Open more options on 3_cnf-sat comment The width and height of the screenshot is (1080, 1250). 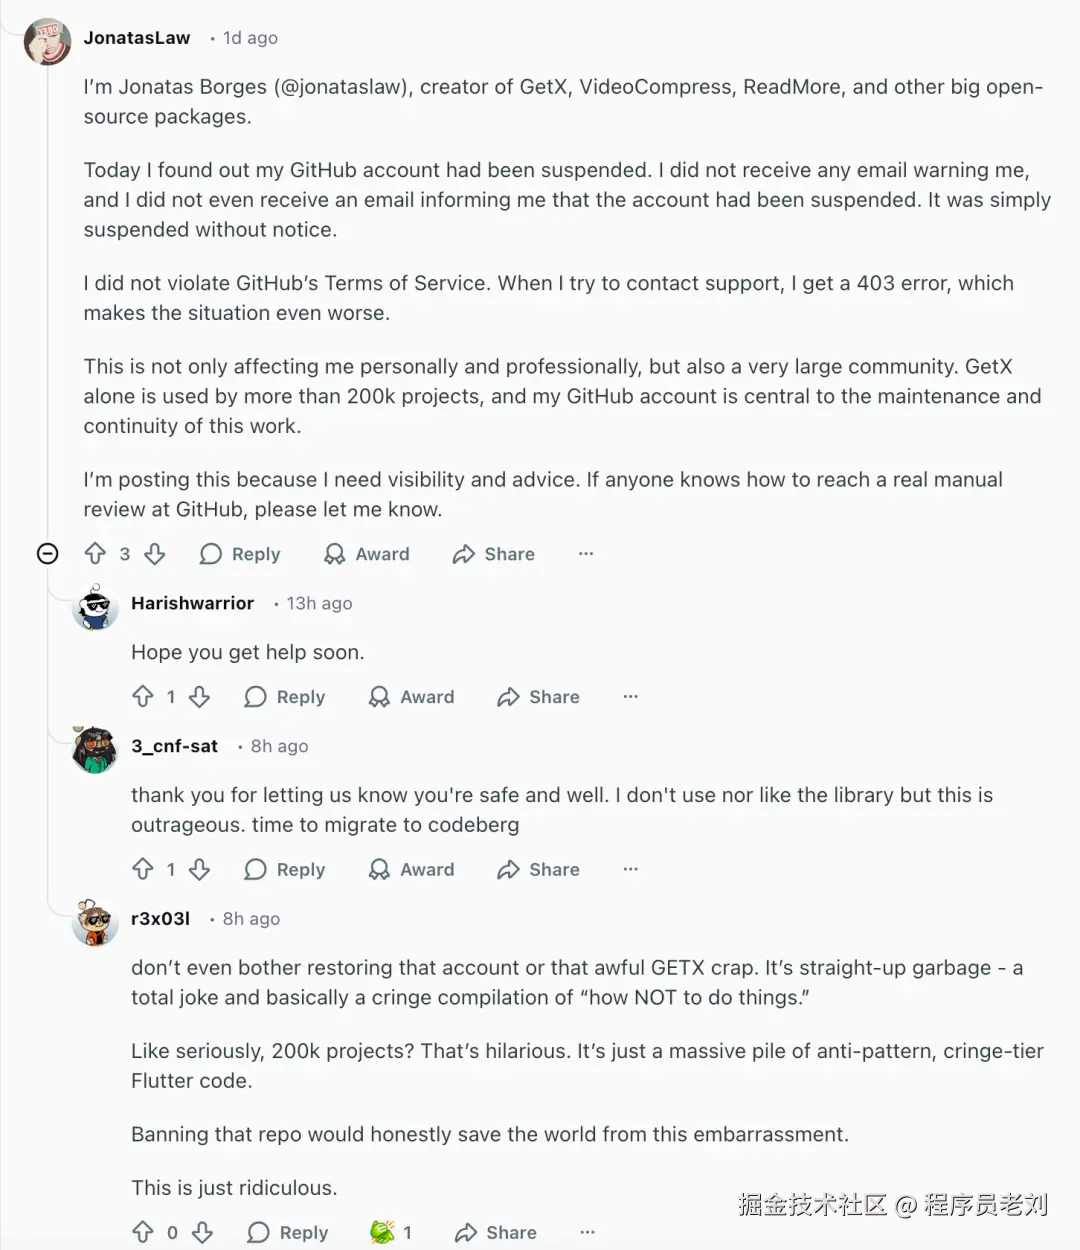[630, 869]
